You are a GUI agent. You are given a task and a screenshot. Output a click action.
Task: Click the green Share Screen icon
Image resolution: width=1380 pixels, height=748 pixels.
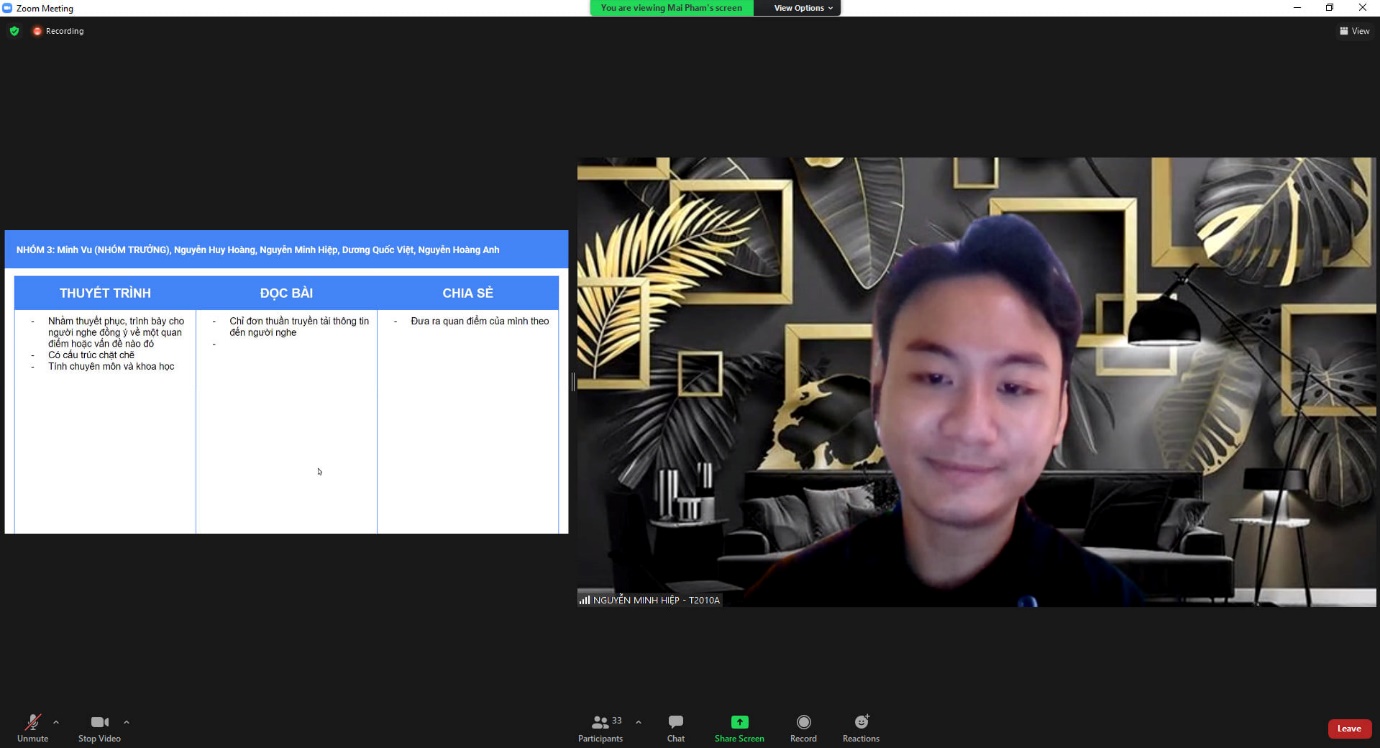(739, 722)
